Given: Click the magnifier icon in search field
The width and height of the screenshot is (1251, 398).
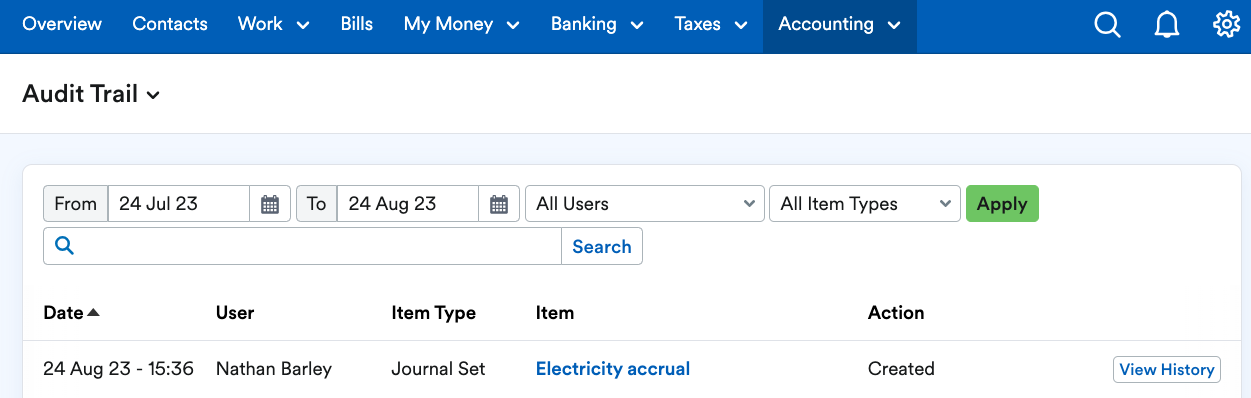Looking at the screenshot, I should (x=65, y=246).
